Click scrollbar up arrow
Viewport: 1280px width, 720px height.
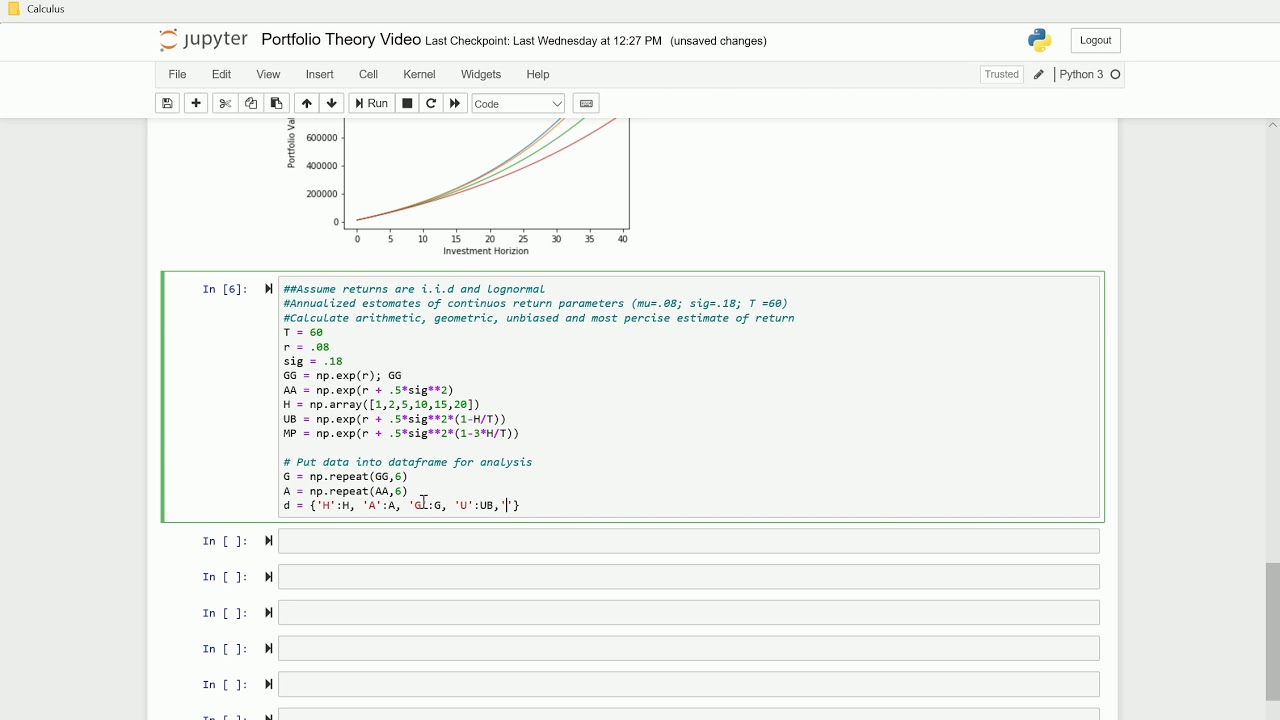1272,125
